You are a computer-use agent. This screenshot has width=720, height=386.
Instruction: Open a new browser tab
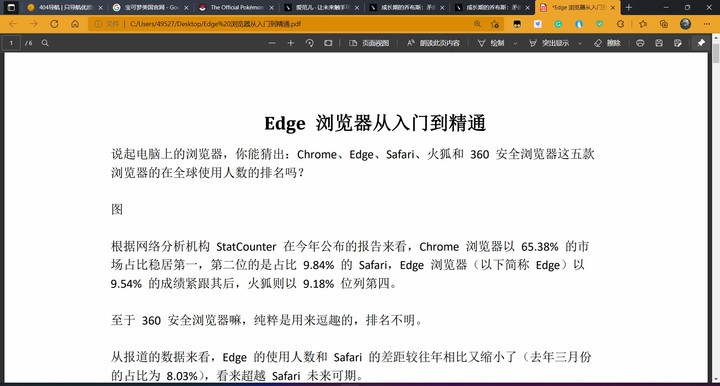(x=629, y=7)
